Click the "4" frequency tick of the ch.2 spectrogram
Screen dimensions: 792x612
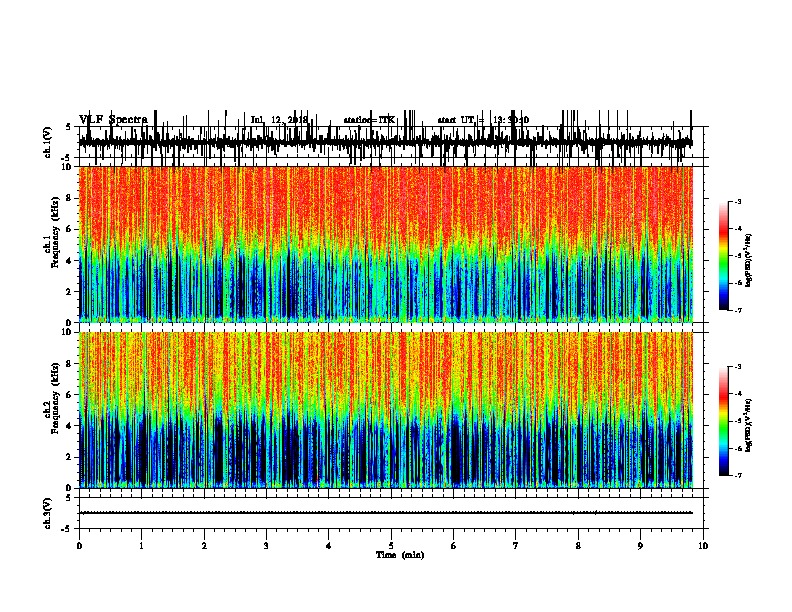[69, 426]
